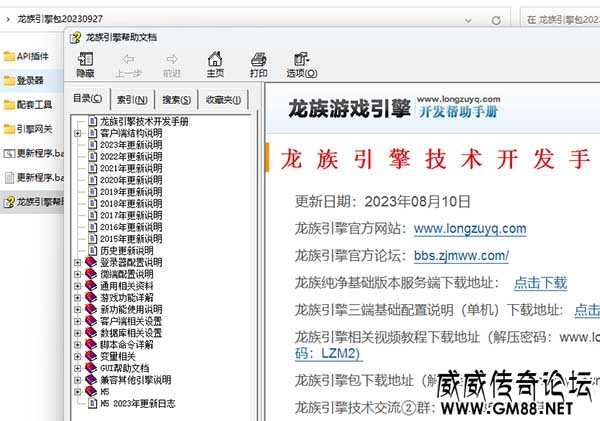The height and width of the screenshot is (421, 600).
Task: Open 2015年更新说明 topic
Action: pyautogui.click(x=131, y=239)
